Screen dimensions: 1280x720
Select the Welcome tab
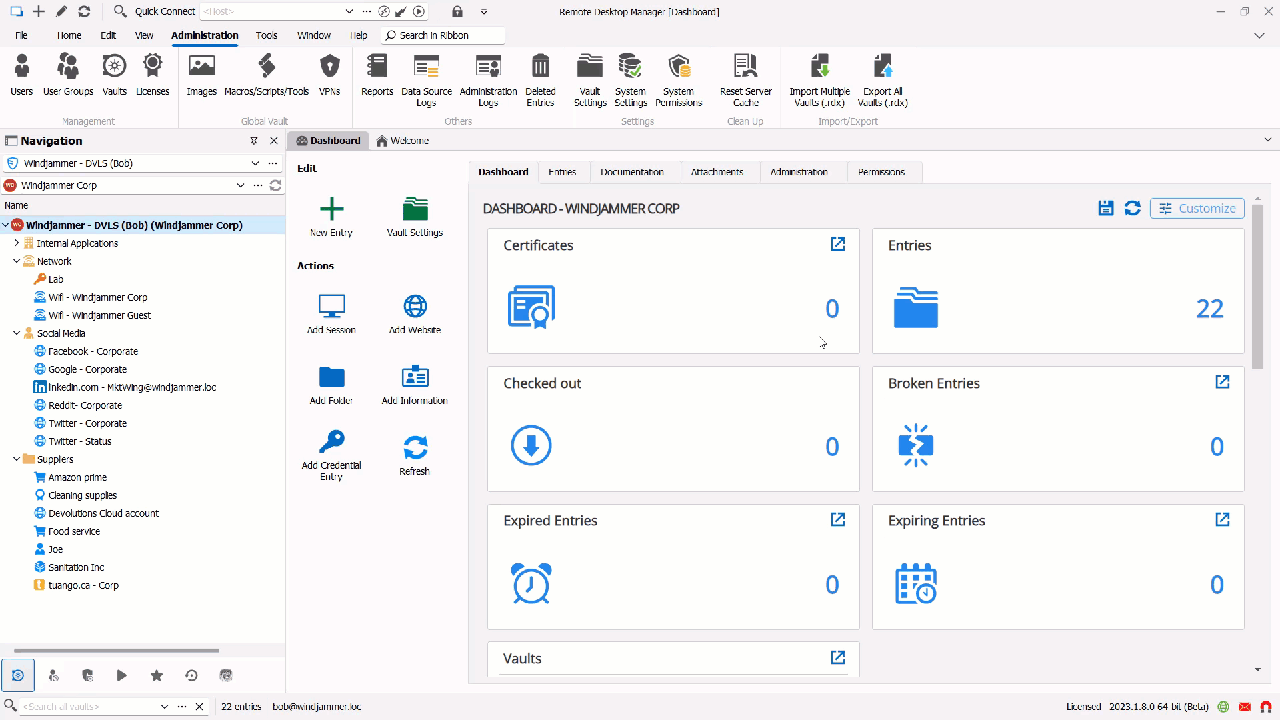click(x=403, y=141)
